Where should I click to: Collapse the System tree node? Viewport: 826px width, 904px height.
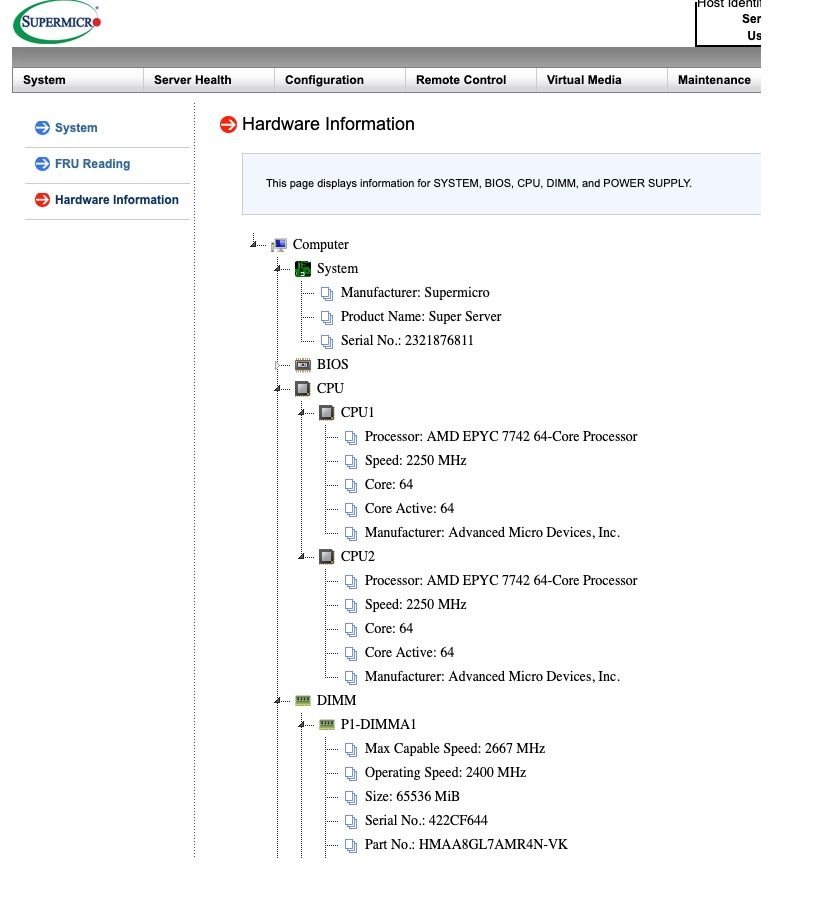pos(277,269)
